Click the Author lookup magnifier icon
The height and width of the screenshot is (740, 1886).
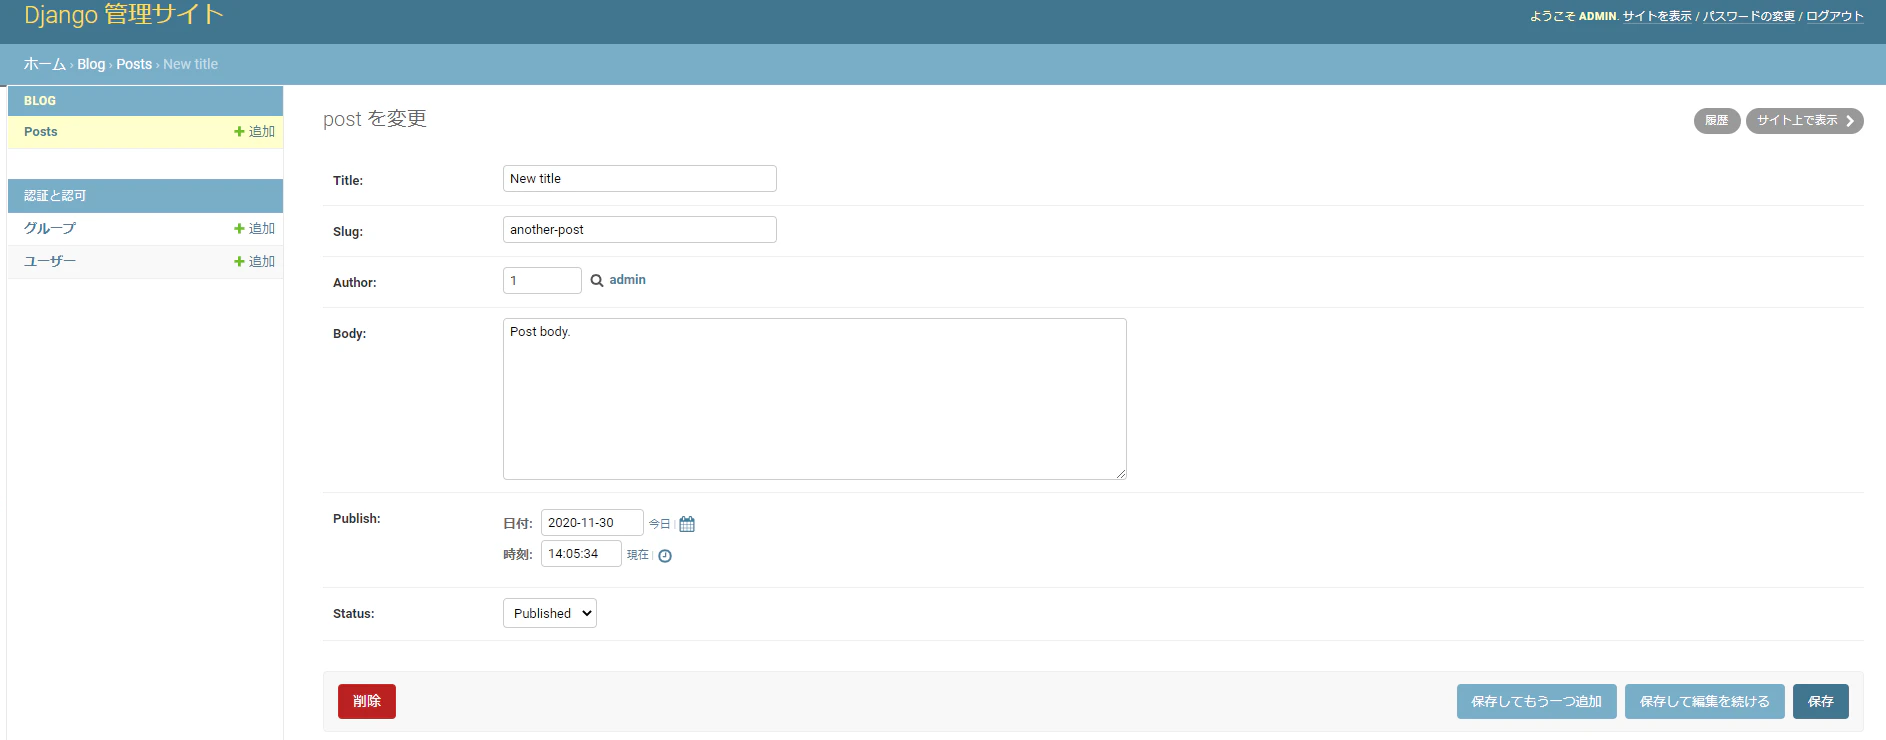597,281
